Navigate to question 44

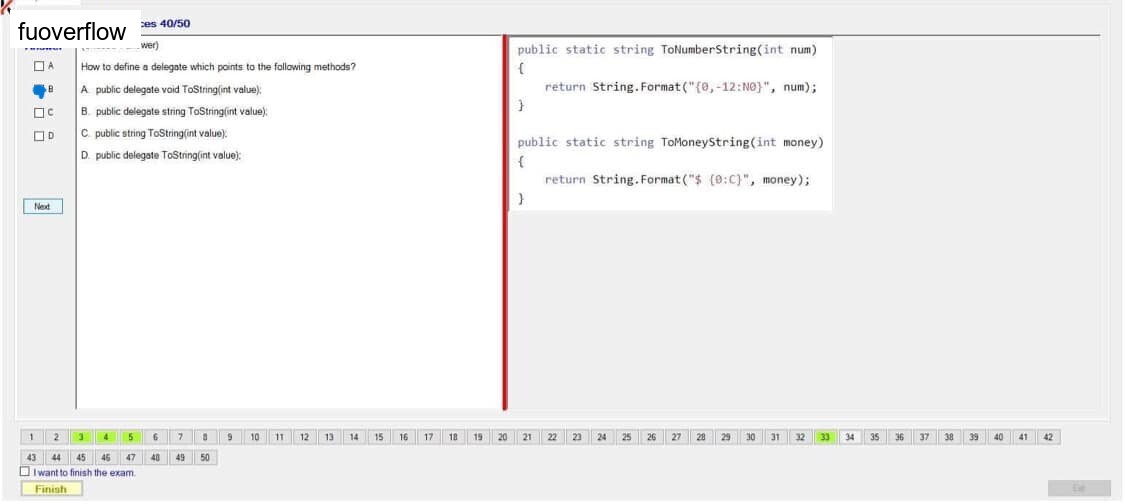[56, 457]
